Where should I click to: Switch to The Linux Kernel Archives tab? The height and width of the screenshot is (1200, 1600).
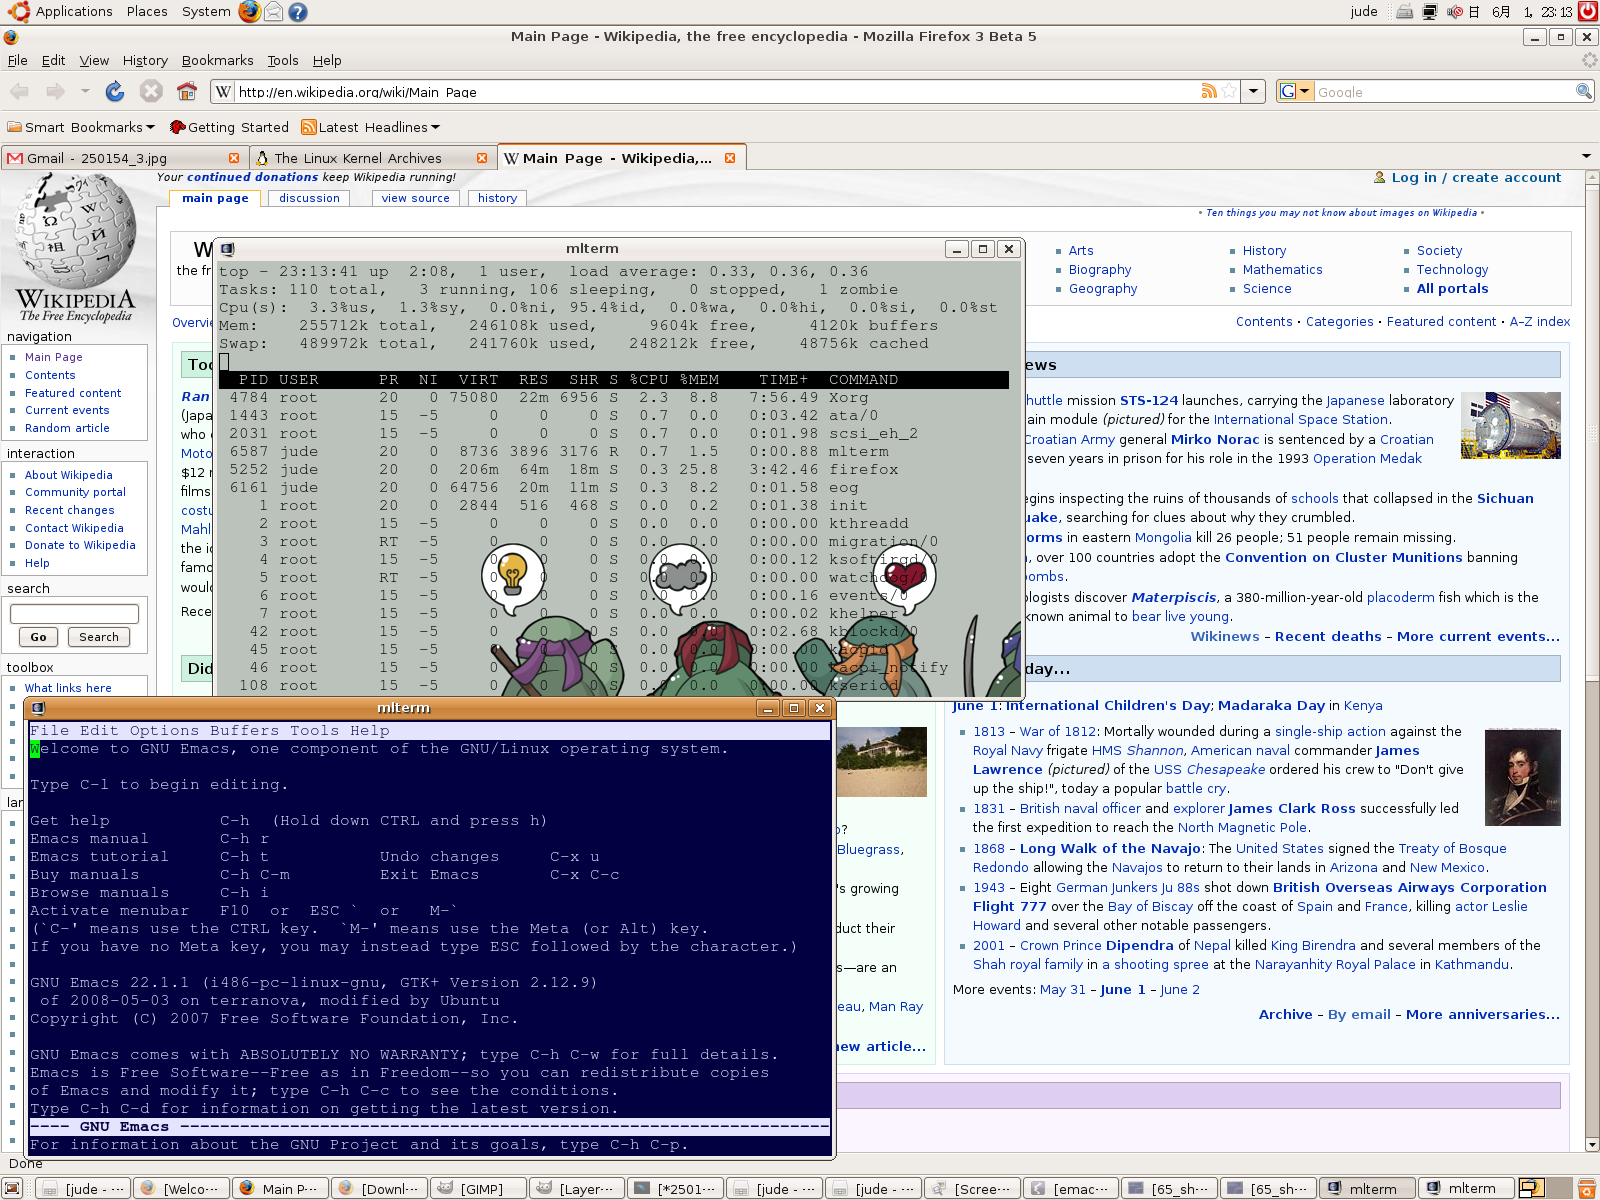358,158
